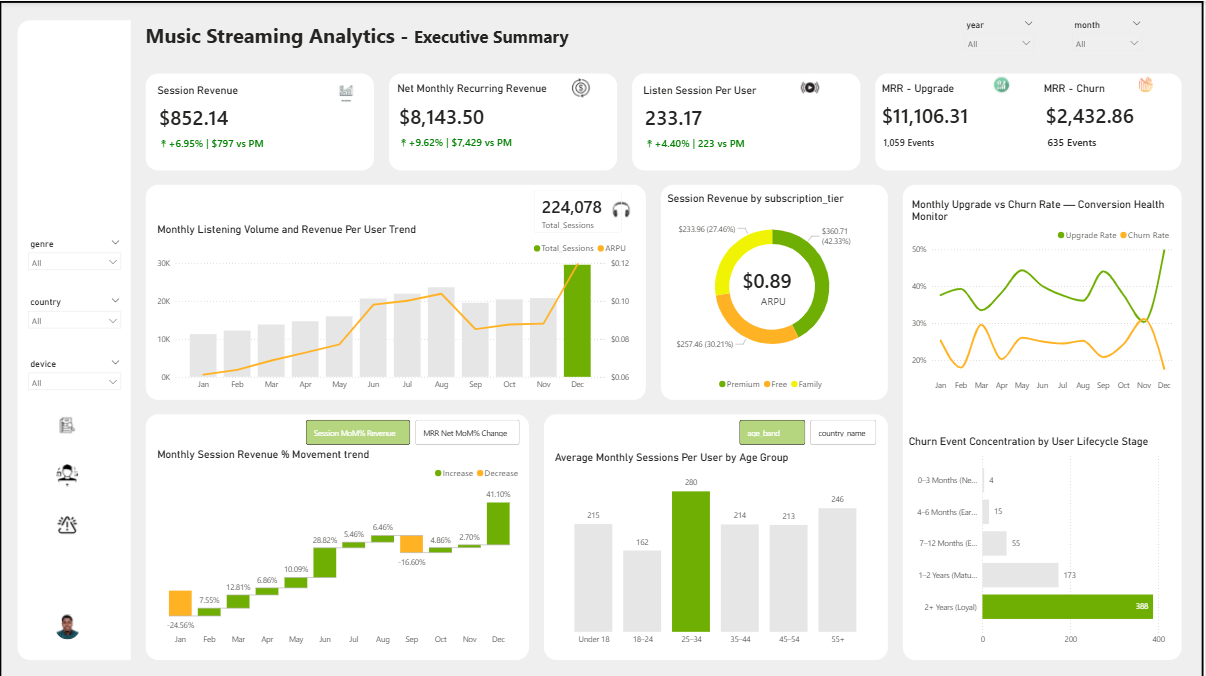Click the $8,143.50 recurring revenue value
Screen dimensions: 1206x676
coord(441,117)
